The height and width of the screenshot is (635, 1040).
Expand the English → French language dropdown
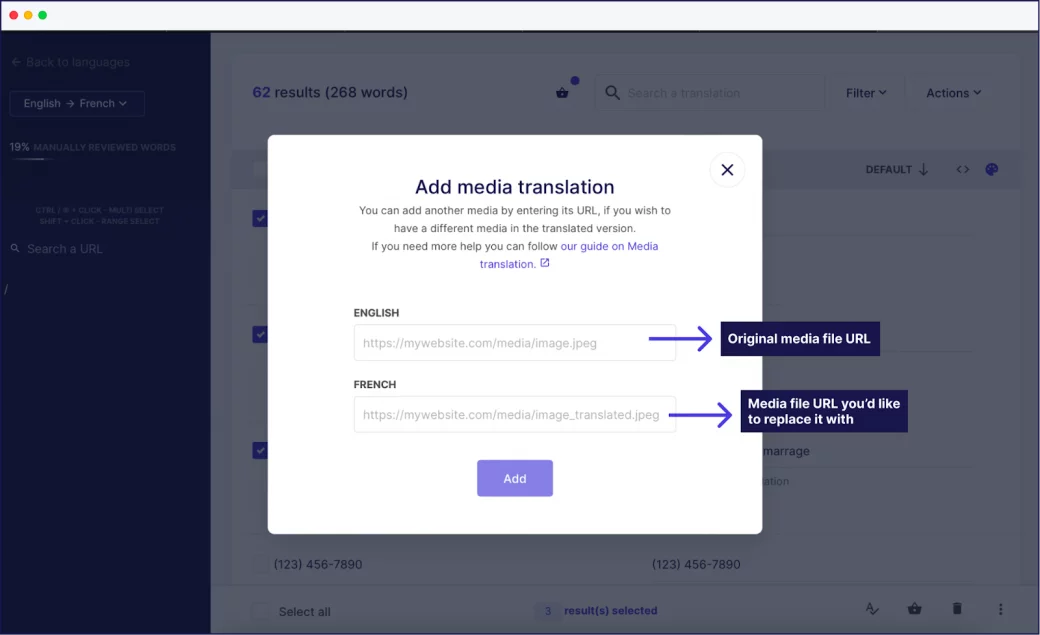[77, 104]
